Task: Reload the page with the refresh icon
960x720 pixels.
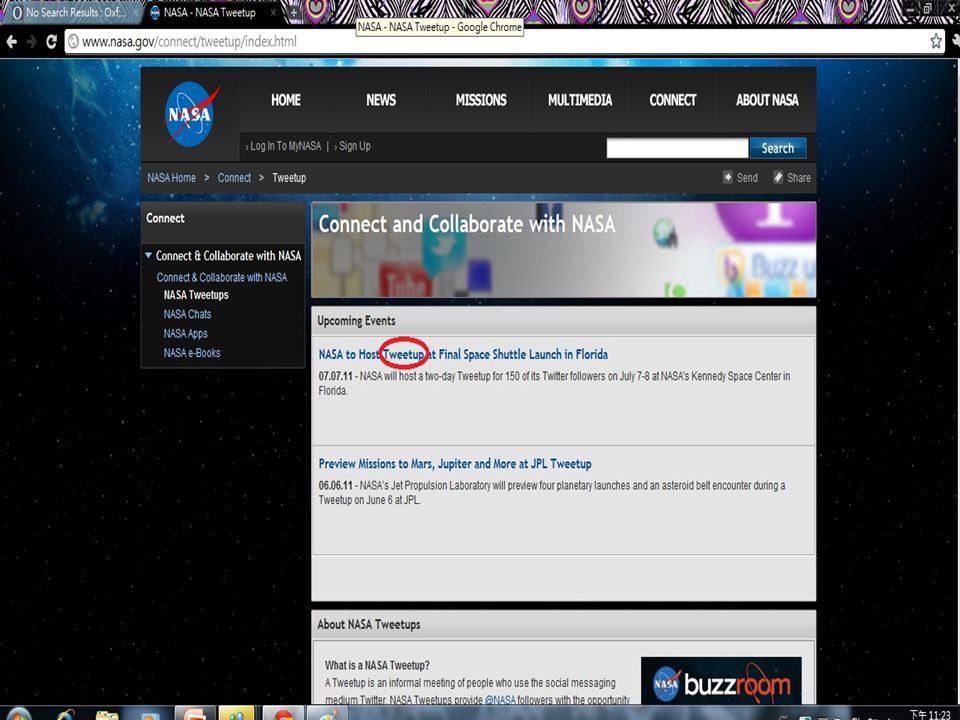Action: pyautogui.click(x=51, y=42)
